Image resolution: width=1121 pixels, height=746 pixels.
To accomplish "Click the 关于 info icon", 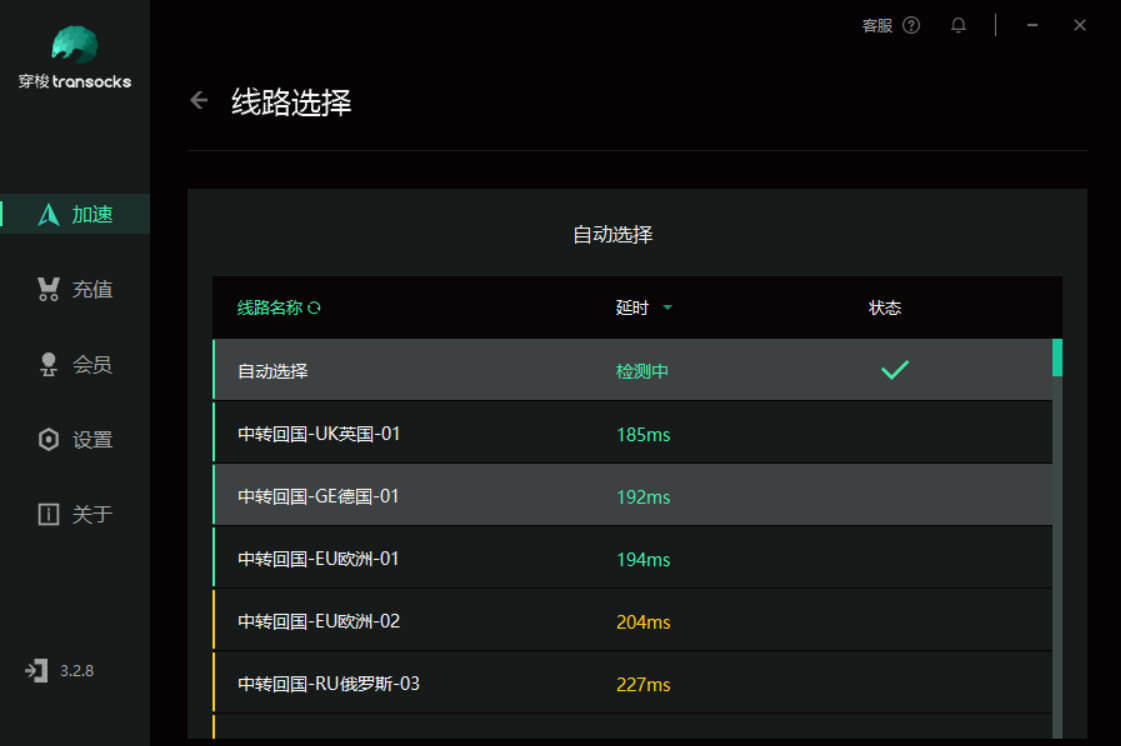I will click(48, 514).
